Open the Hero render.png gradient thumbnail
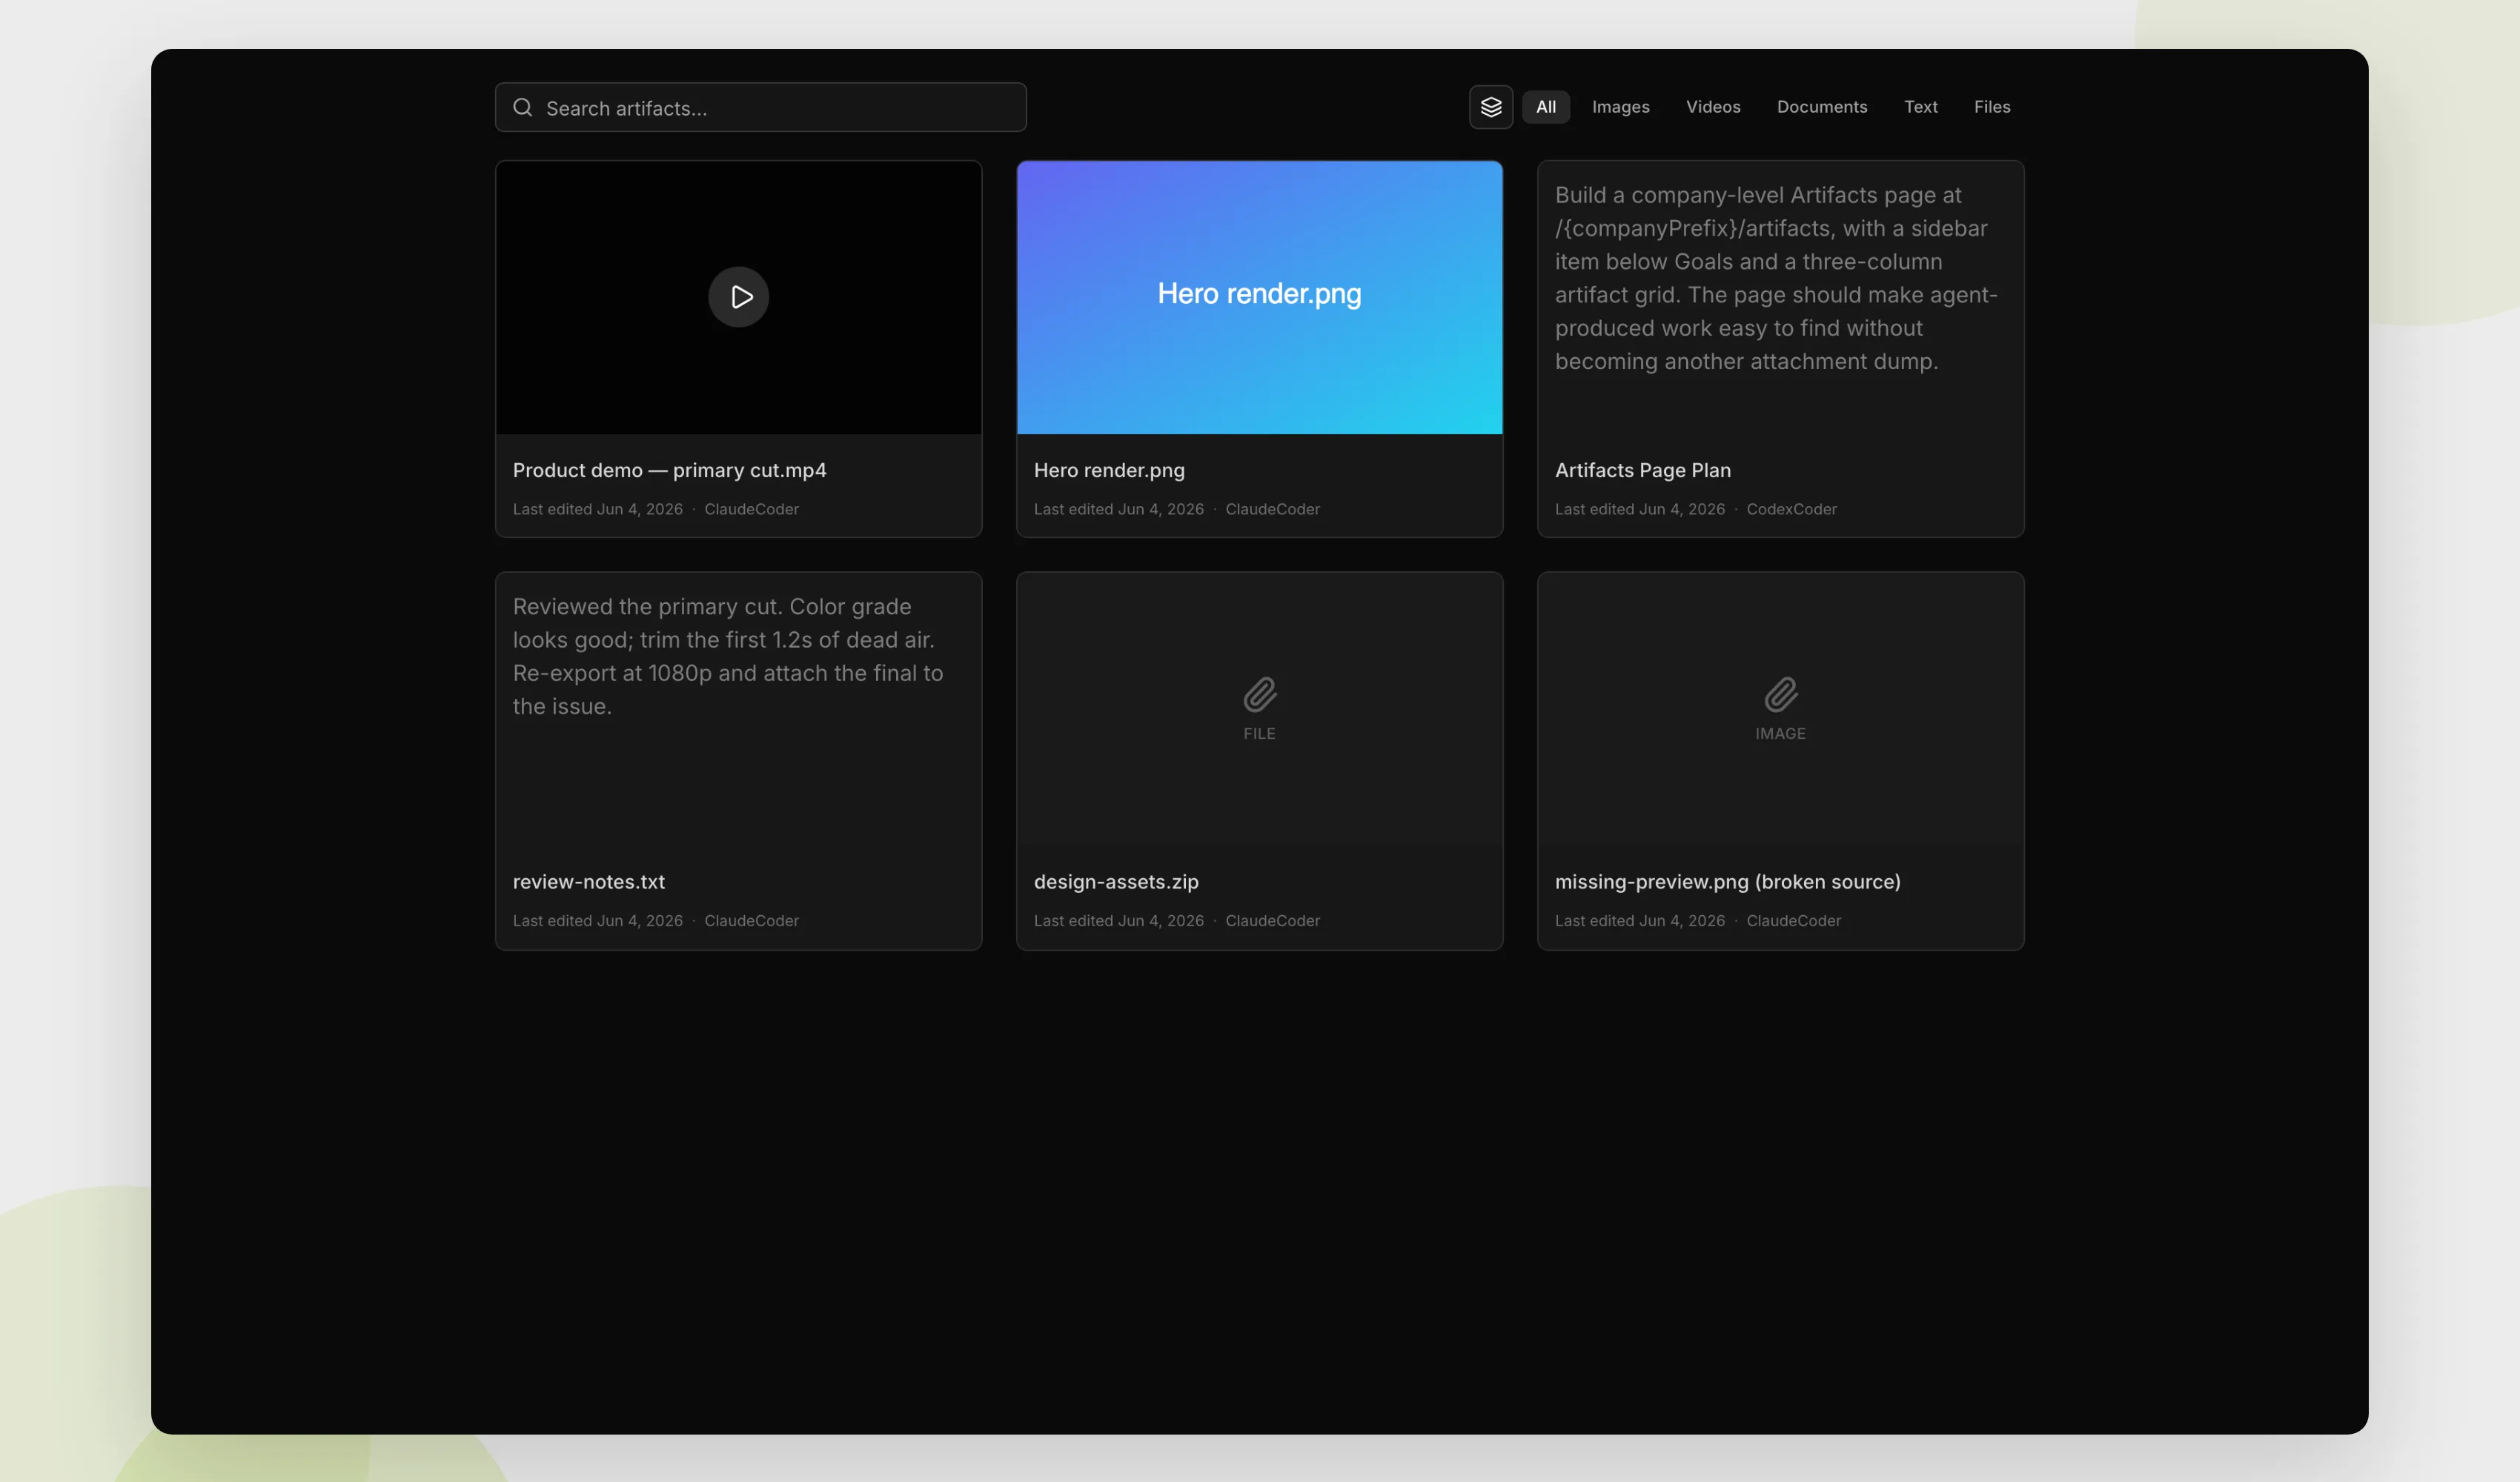This screenshot has height=1482, width=2520. pyautogui.click(x=1259, y=297)
